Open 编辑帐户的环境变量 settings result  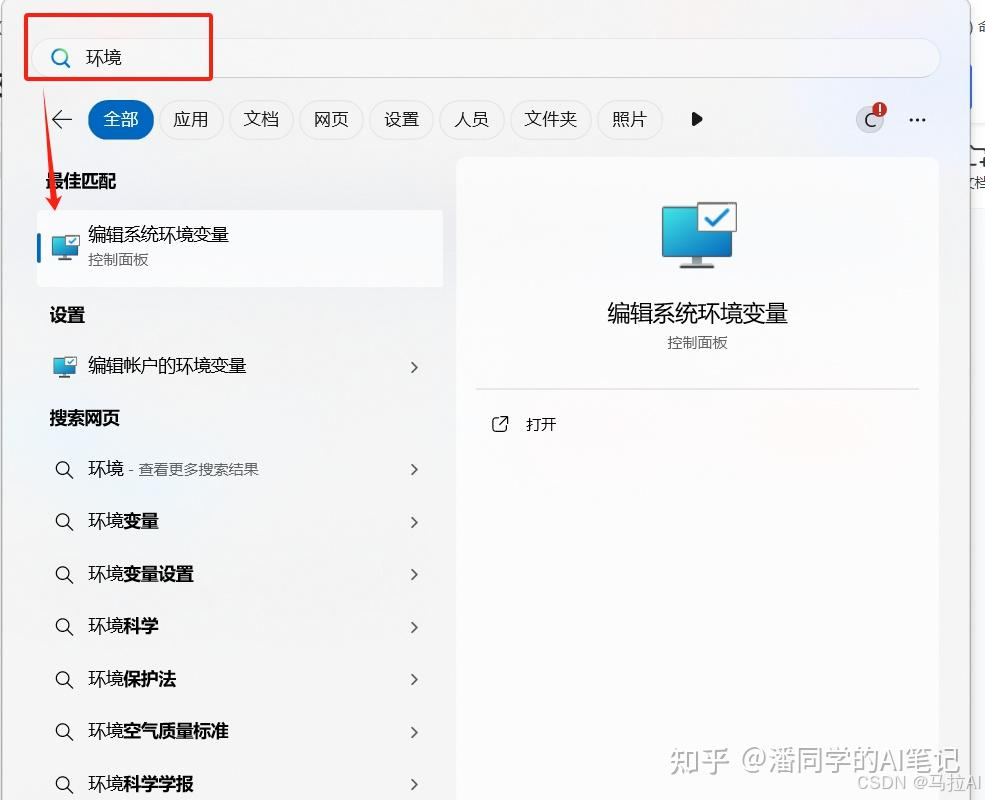(240, 366)
